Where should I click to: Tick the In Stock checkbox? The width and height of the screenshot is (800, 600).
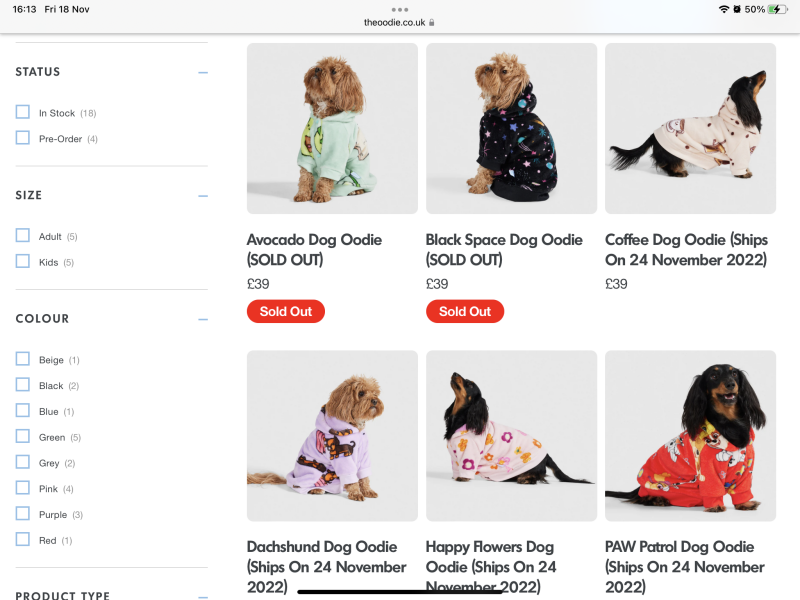tap(22, 112)
